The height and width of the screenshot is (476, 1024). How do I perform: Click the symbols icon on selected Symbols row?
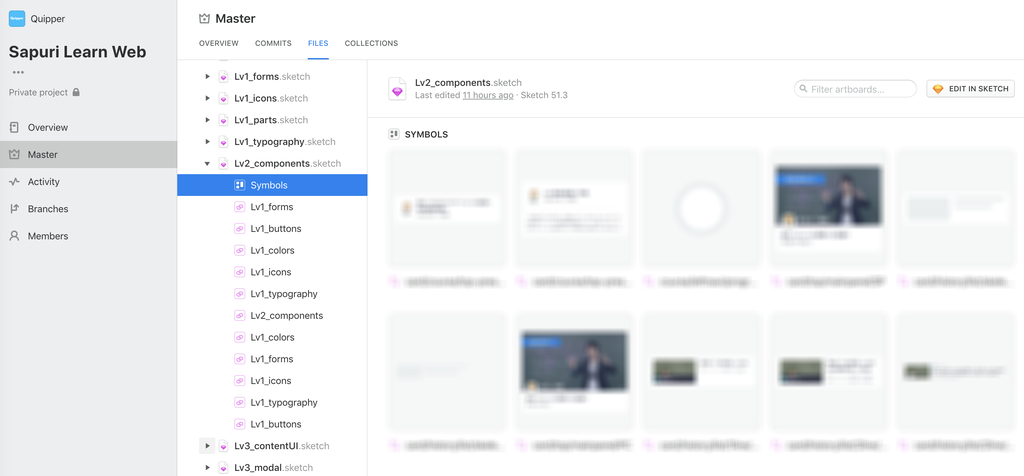coord(240,185)
